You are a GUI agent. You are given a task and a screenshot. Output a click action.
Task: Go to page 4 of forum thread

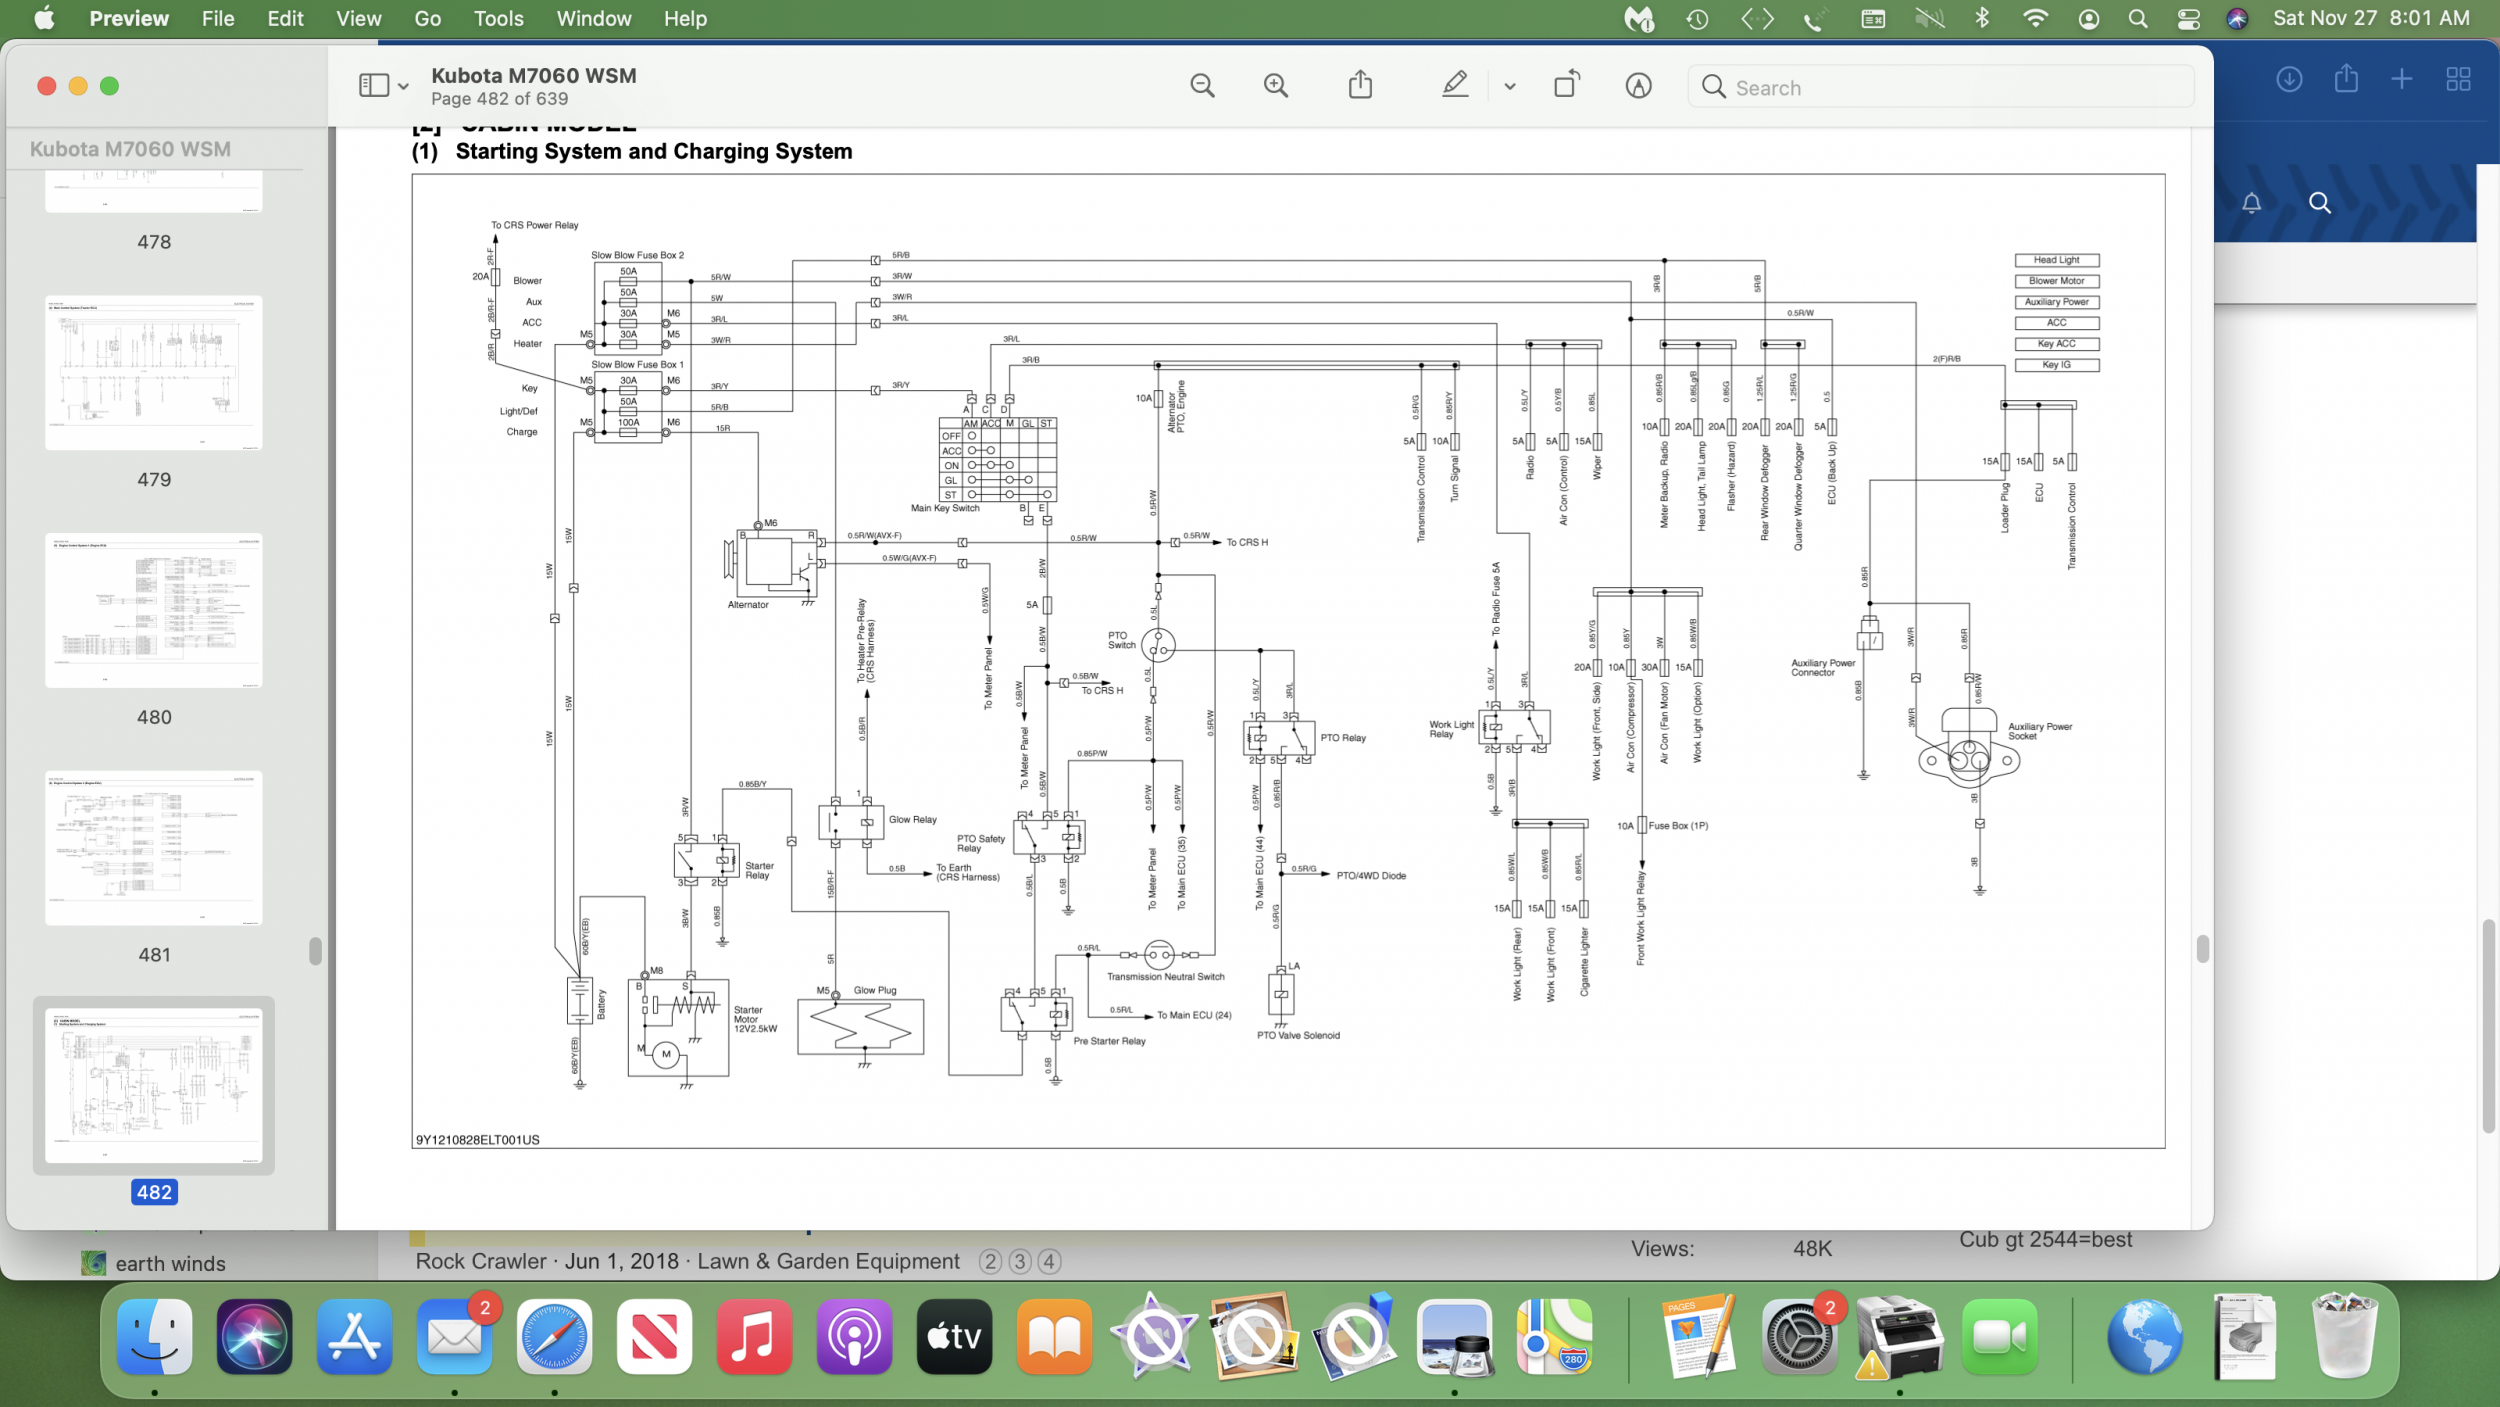[1049, 1262]
